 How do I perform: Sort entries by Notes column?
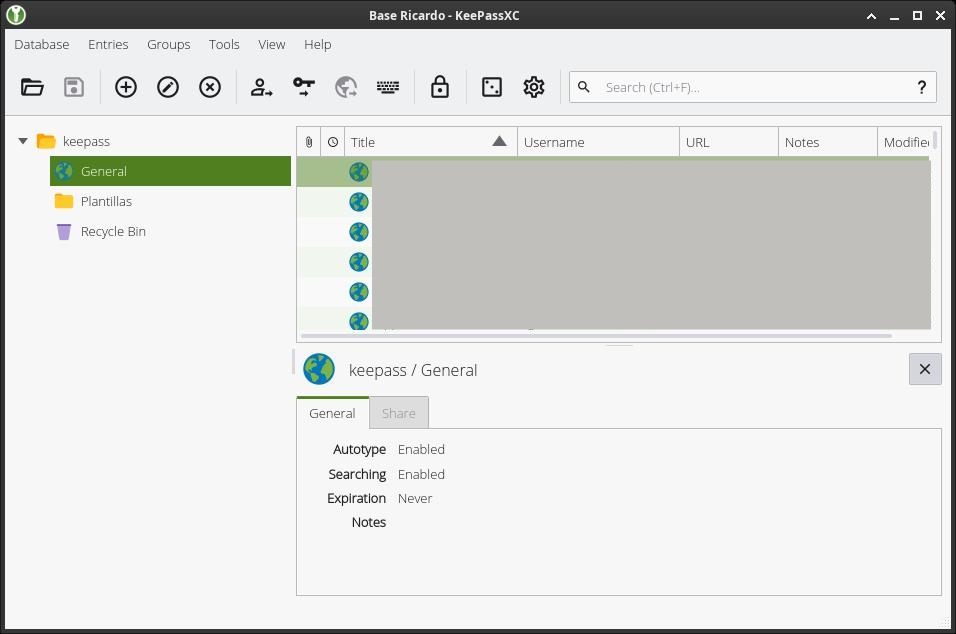tap(827, 142)
